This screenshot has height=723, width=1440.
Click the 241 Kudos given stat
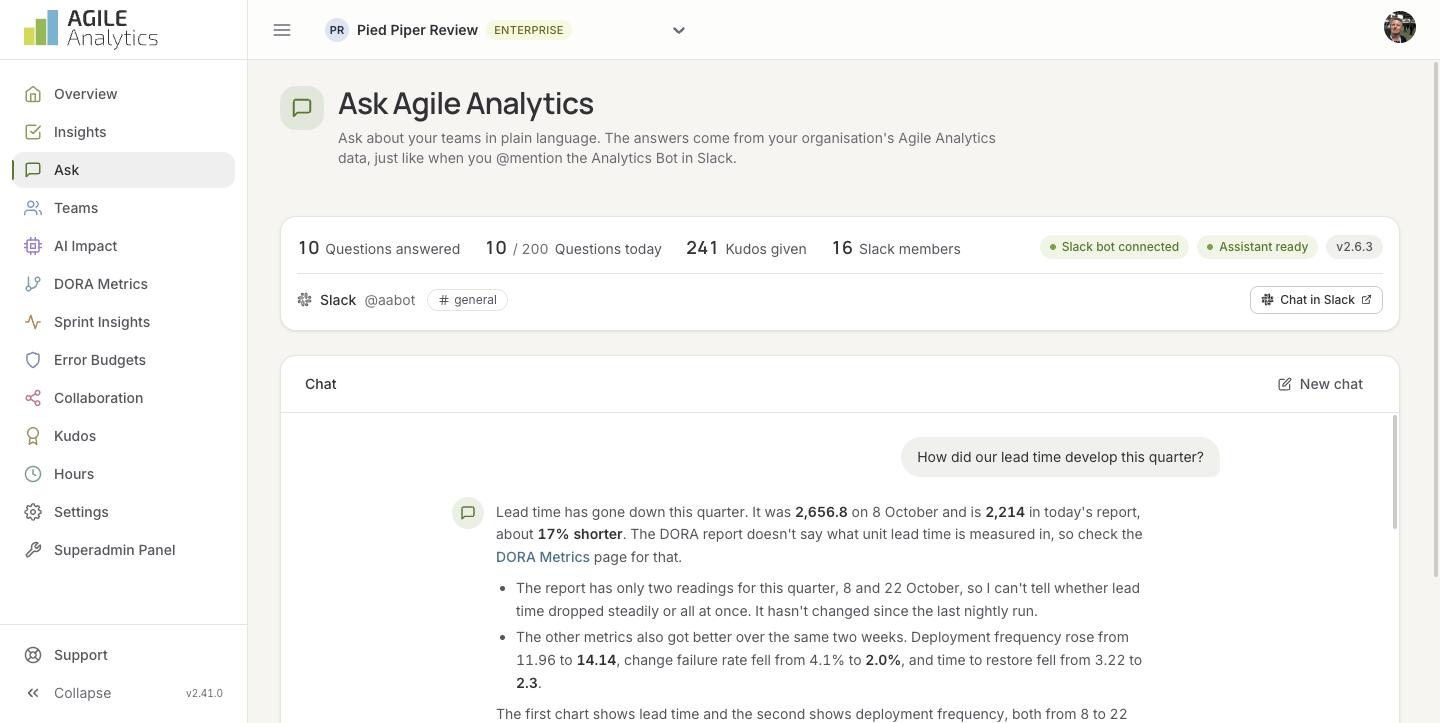pyautogui.click(x=746, y=248)
